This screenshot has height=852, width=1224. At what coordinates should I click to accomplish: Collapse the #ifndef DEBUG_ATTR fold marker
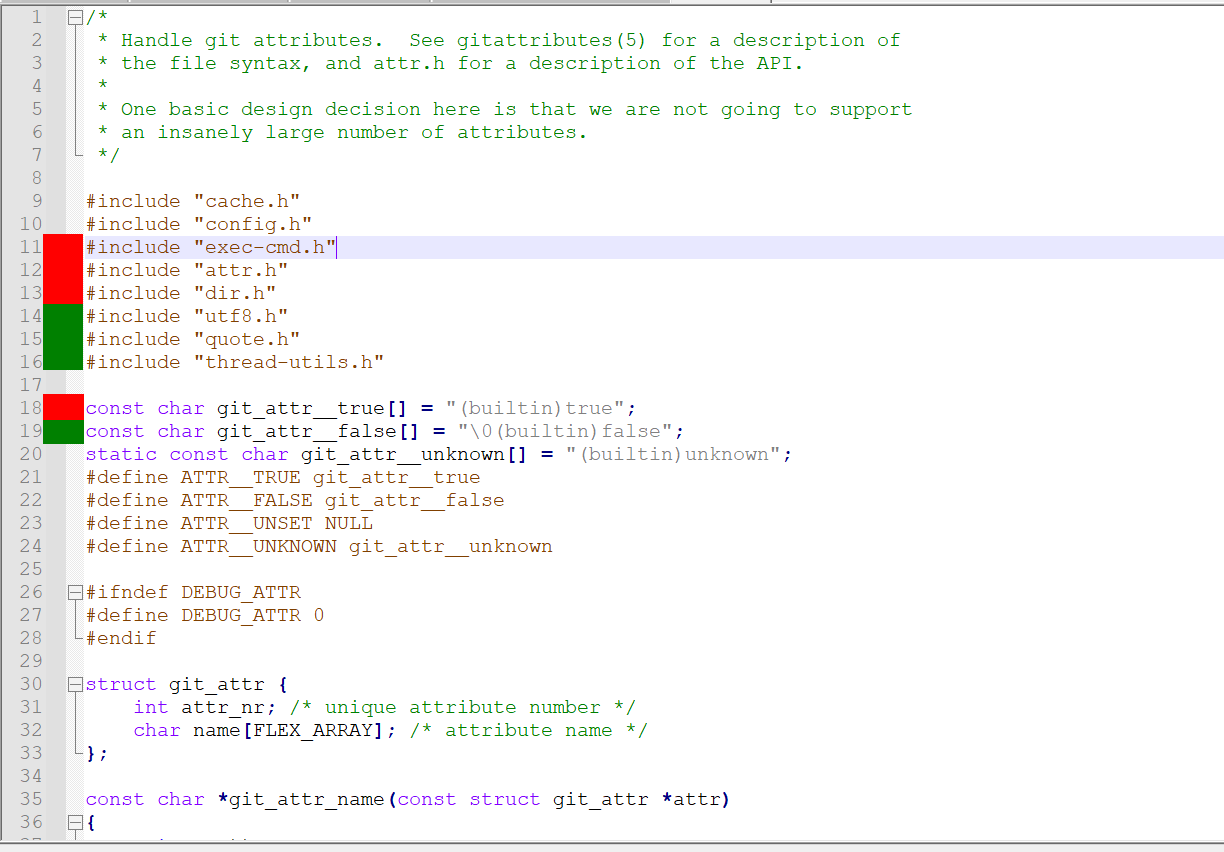(x=76, y=592)
